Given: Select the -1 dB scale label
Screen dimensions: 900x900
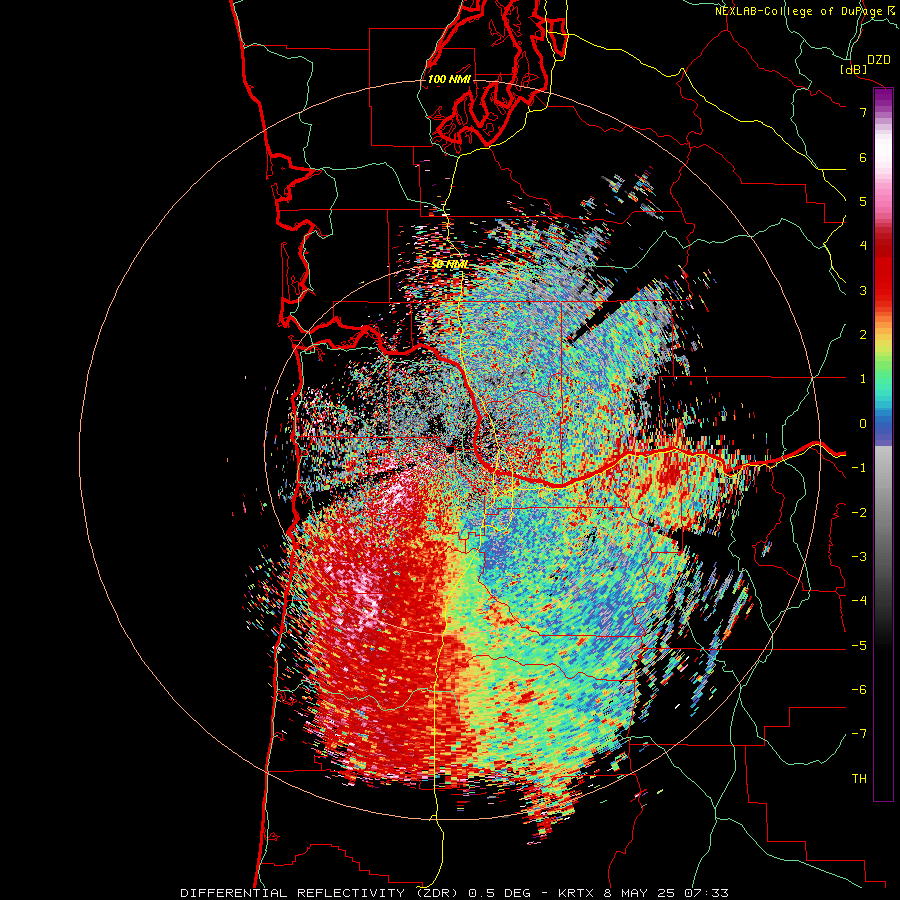Looking at the screenshot, I should 859,468.
